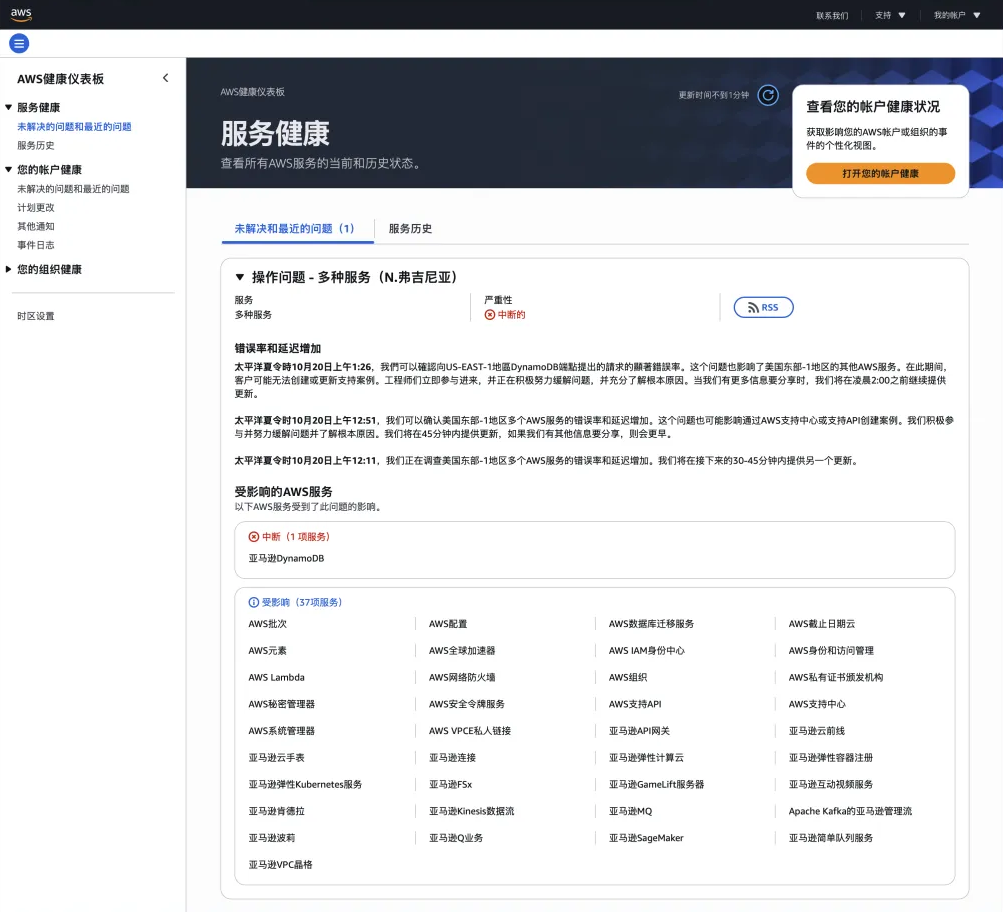The image size is (1003, 912).
Task: Click the red 中断 severity status icon
Action: (490, 315)
